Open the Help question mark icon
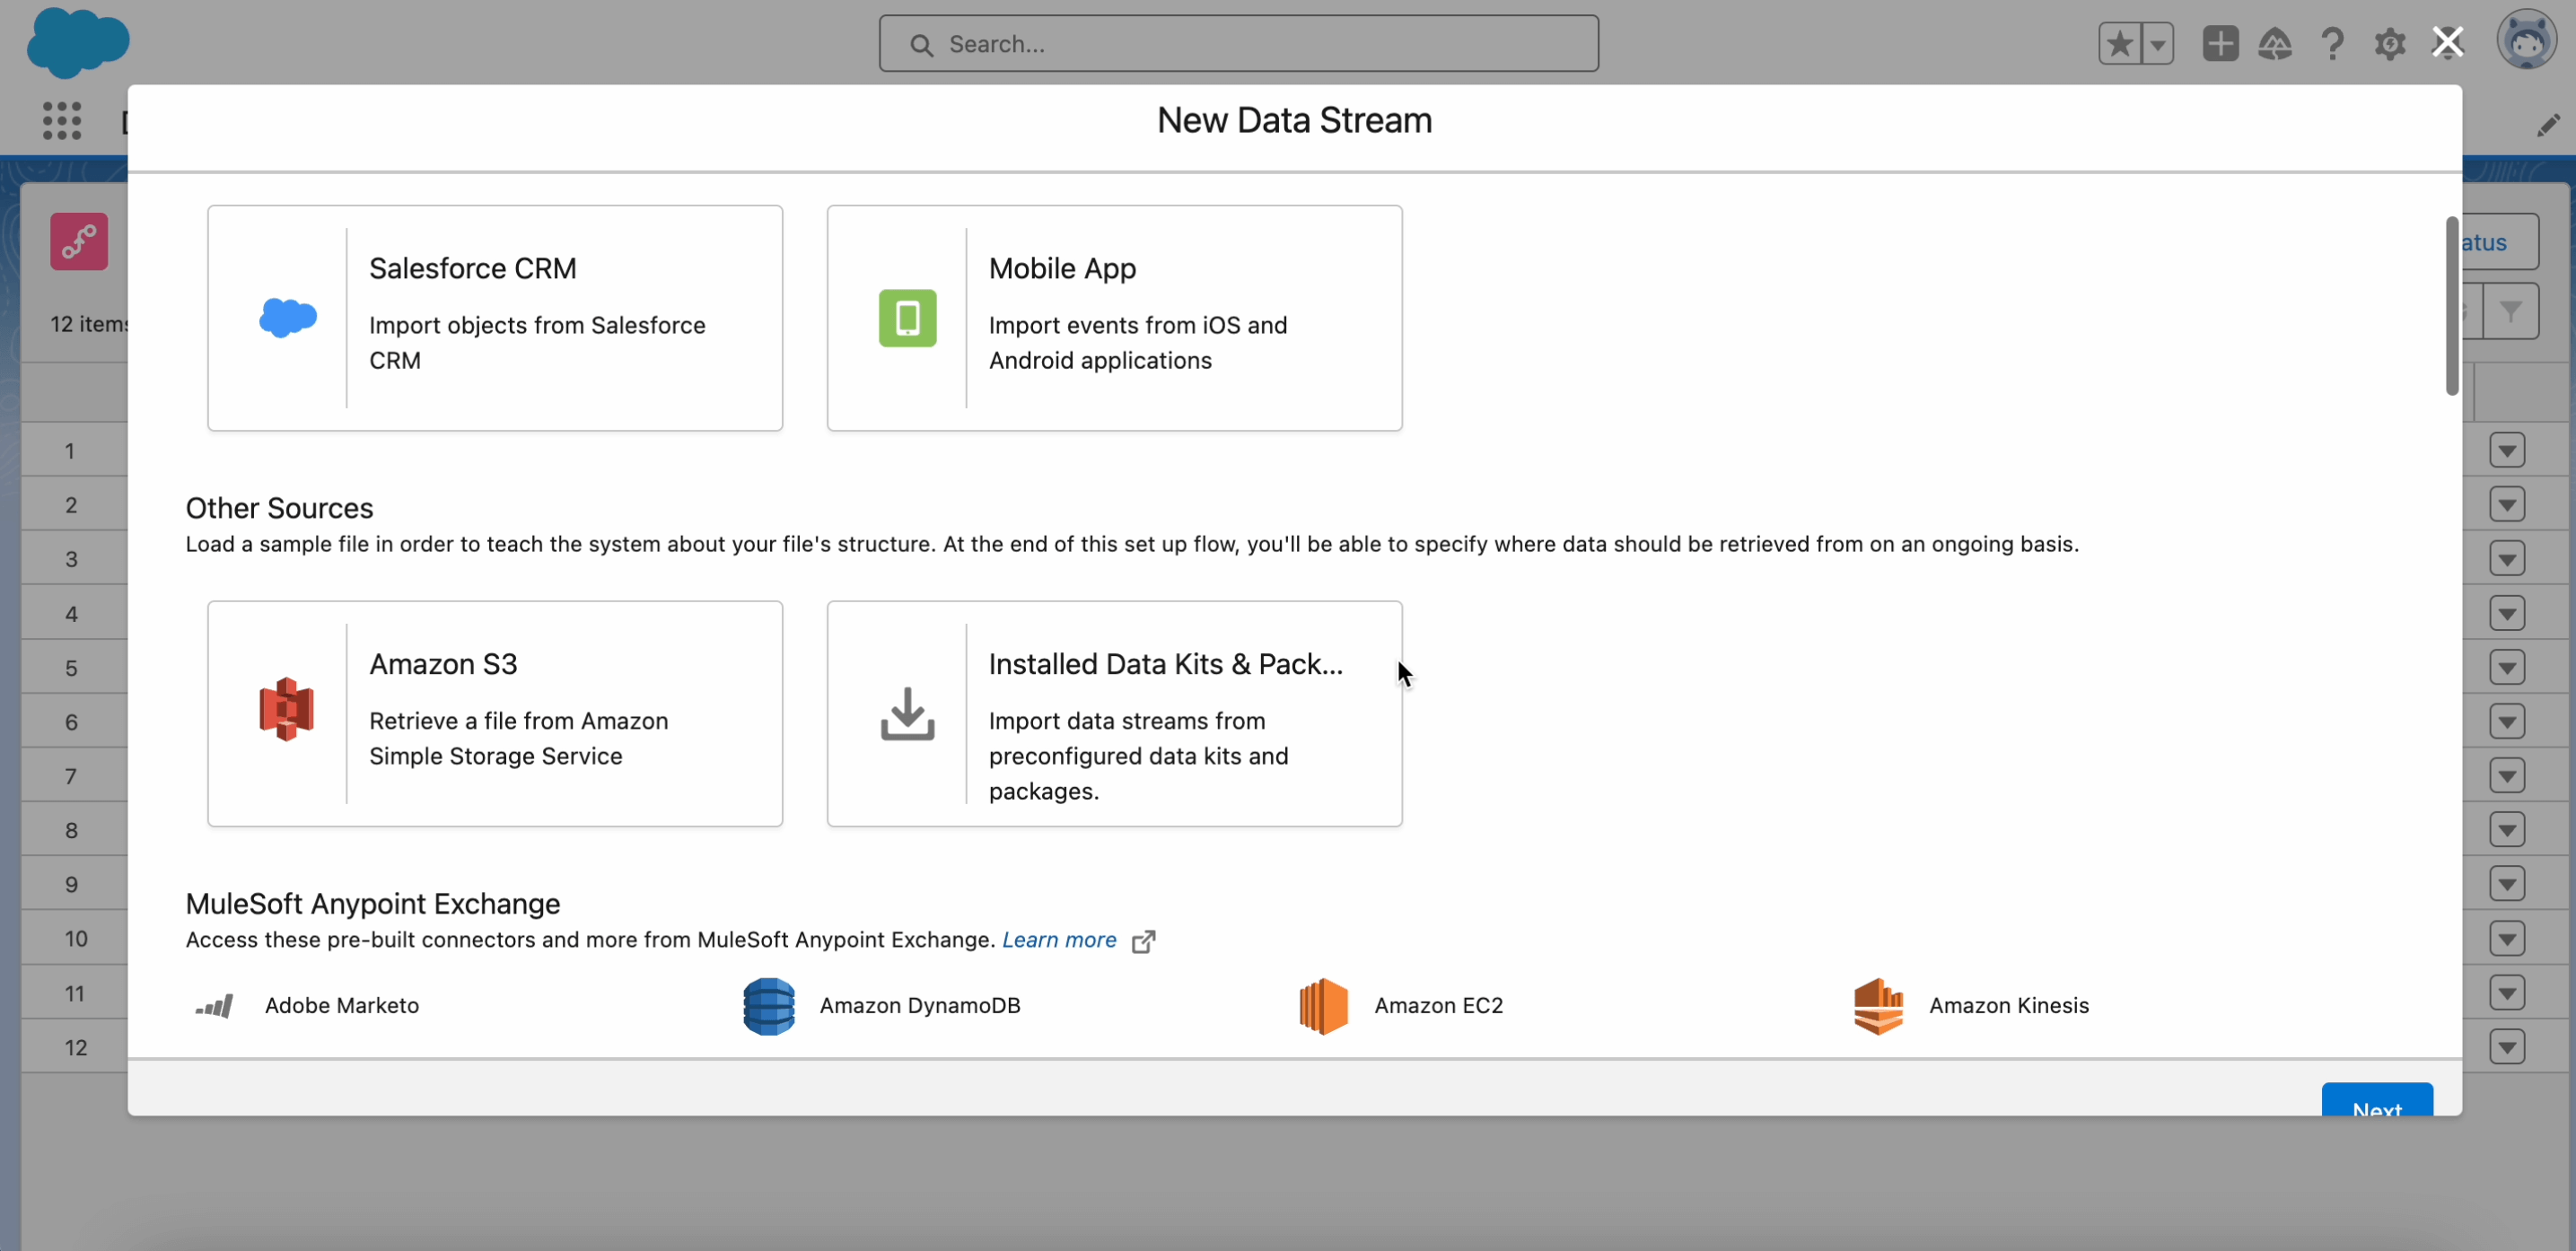This screenshot has height=1251, width=2576. [2332, 44]
